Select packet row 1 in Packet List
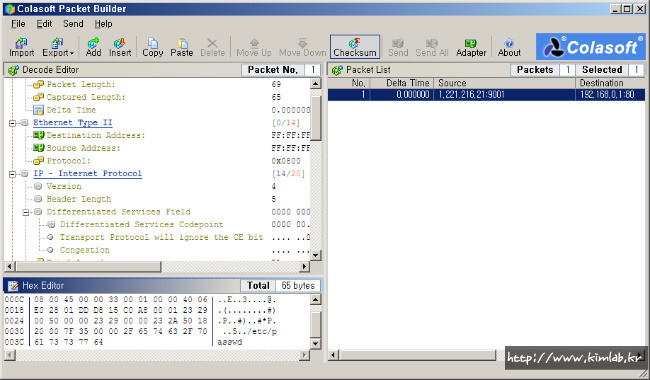650x380 pixels. click(x=487, y=94)
